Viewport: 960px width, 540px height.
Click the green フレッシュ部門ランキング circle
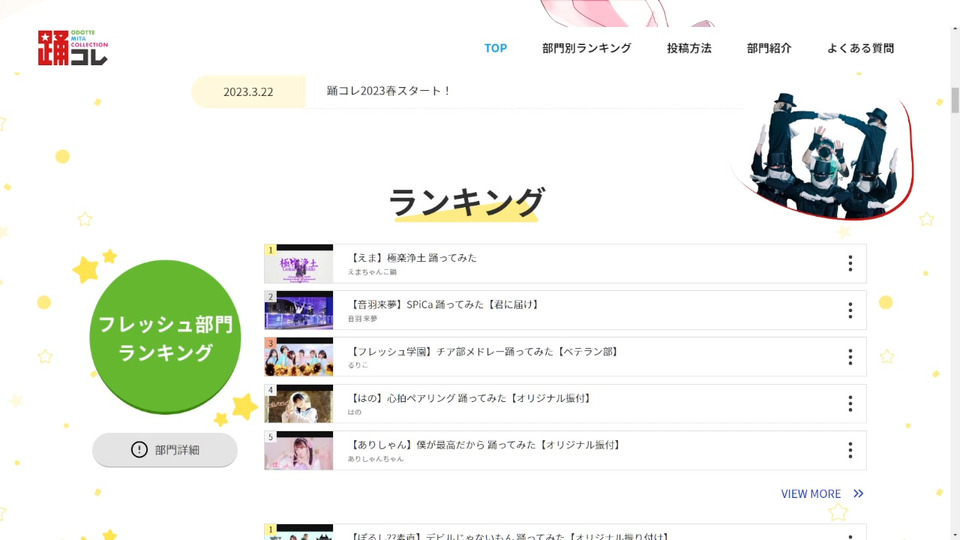click(x=165, y=337)
